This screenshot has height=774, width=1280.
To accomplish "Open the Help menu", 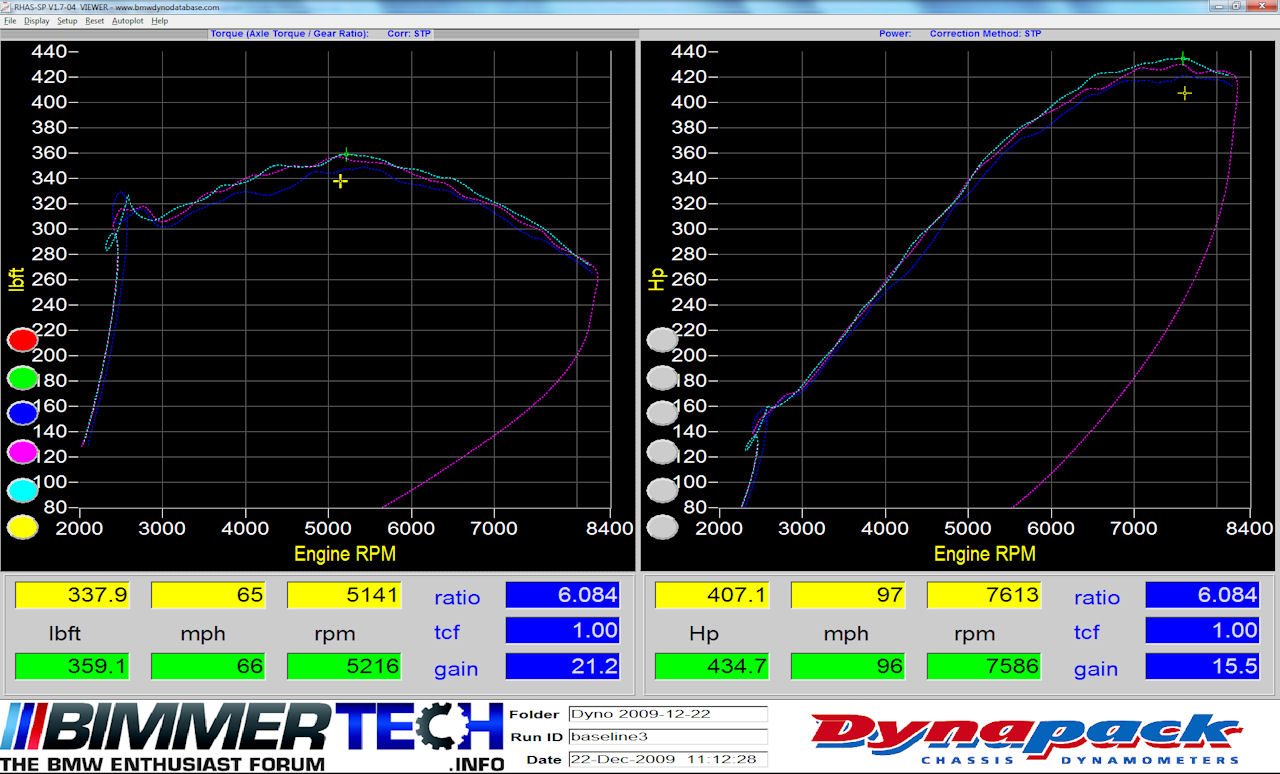I will pos(160,20).
